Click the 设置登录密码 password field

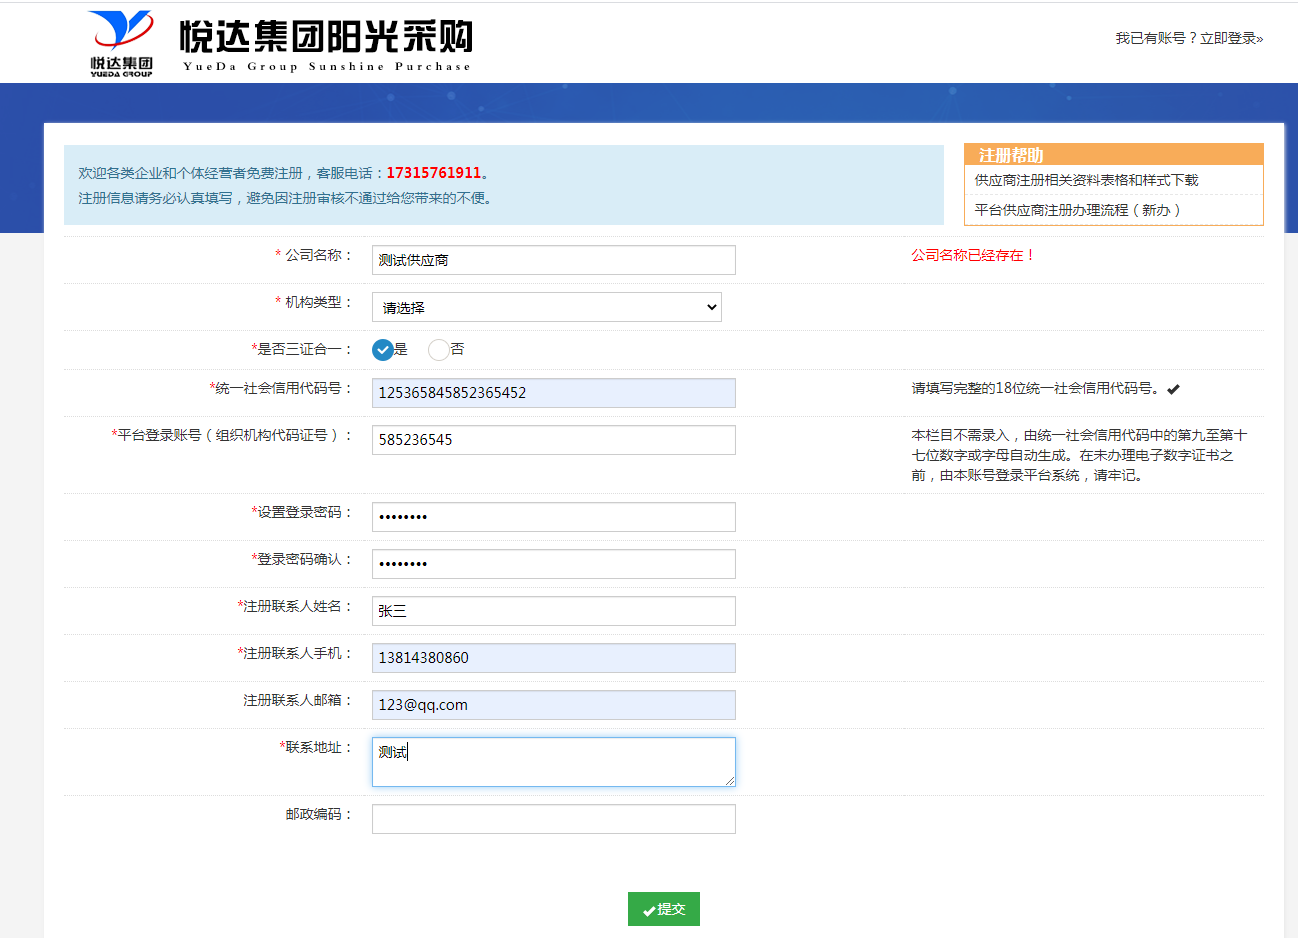click(x=553, y=517)
